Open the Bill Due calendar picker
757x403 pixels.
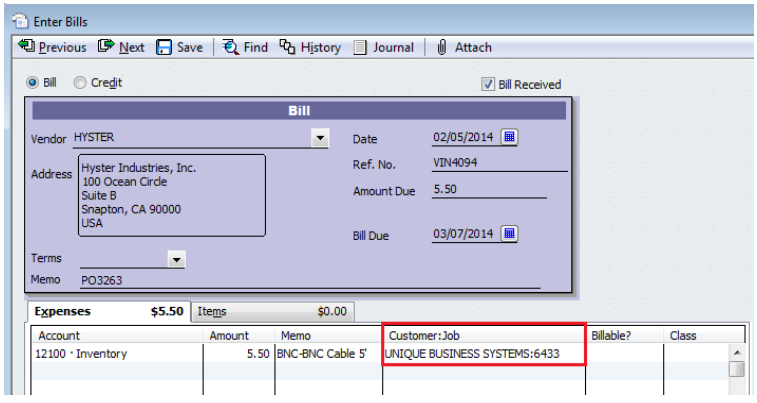509,234
